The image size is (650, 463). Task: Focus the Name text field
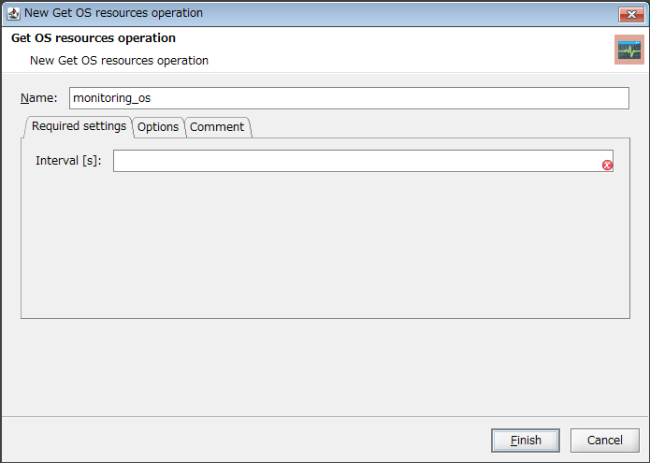tap(348, 98)
